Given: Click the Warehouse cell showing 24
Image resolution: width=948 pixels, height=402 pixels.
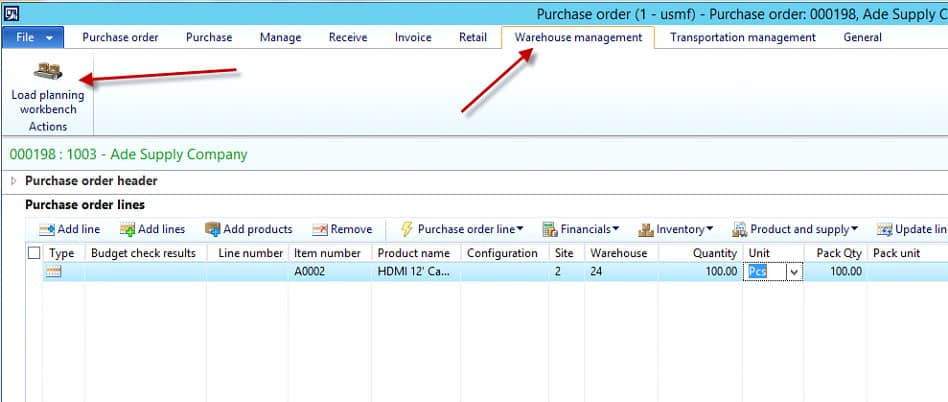Looking at the screenshot, I should click(621, 272).
